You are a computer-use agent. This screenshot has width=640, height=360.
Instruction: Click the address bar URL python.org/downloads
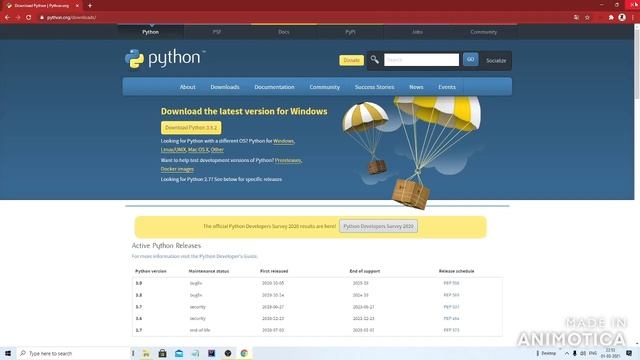click(x=71, y=18)
